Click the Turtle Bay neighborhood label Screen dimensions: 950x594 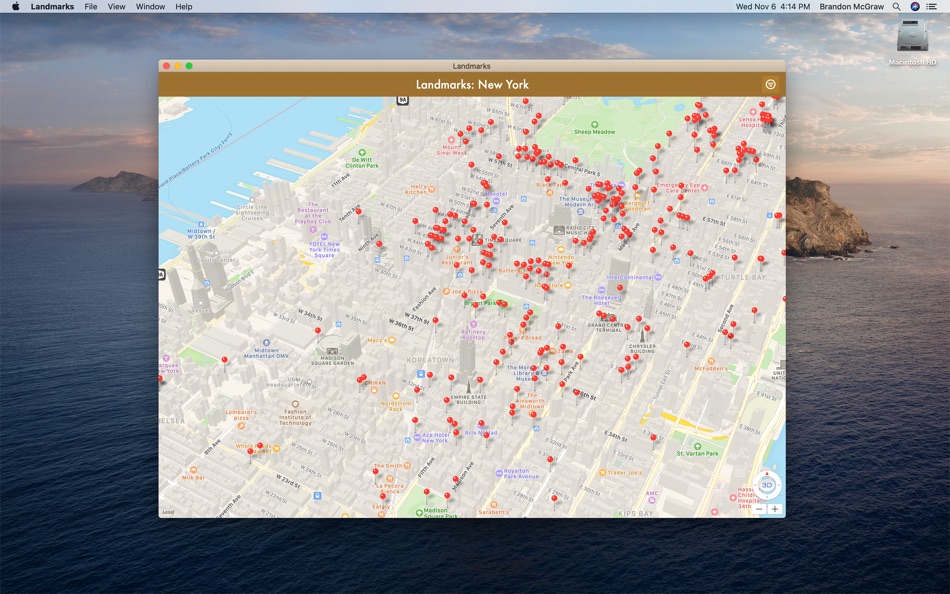pyautogui.click(x=743, y=278)
